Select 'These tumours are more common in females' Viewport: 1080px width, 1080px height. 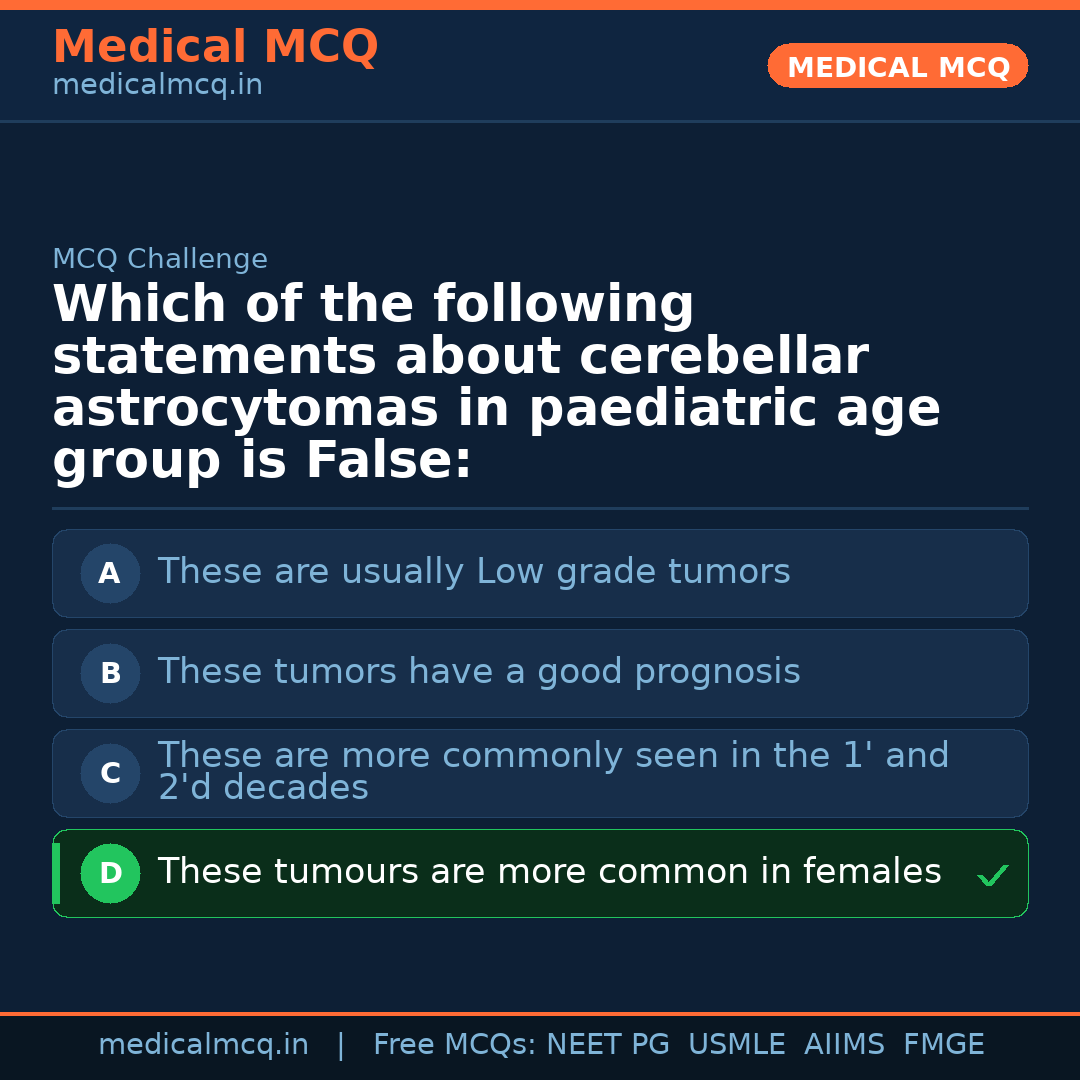pos(549,872)
